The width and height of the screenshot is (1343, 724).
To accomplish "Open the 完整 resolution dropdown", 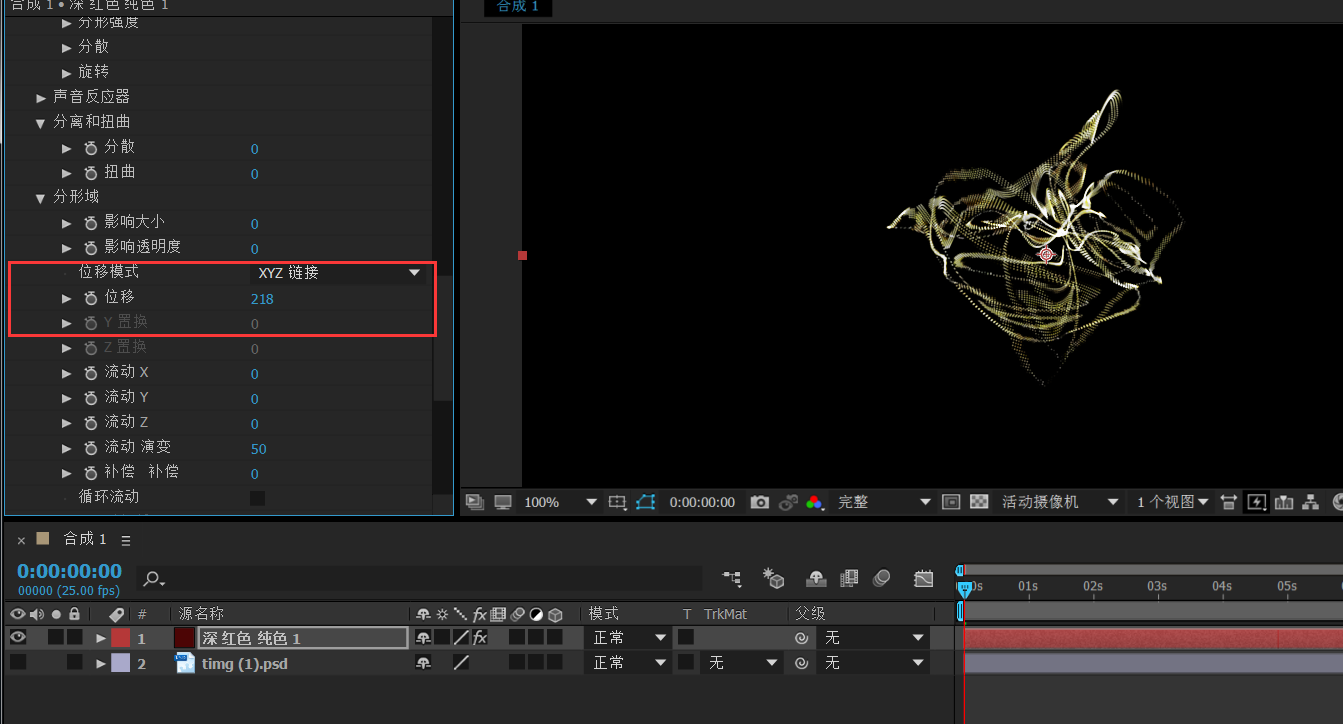I will [884, 502].
